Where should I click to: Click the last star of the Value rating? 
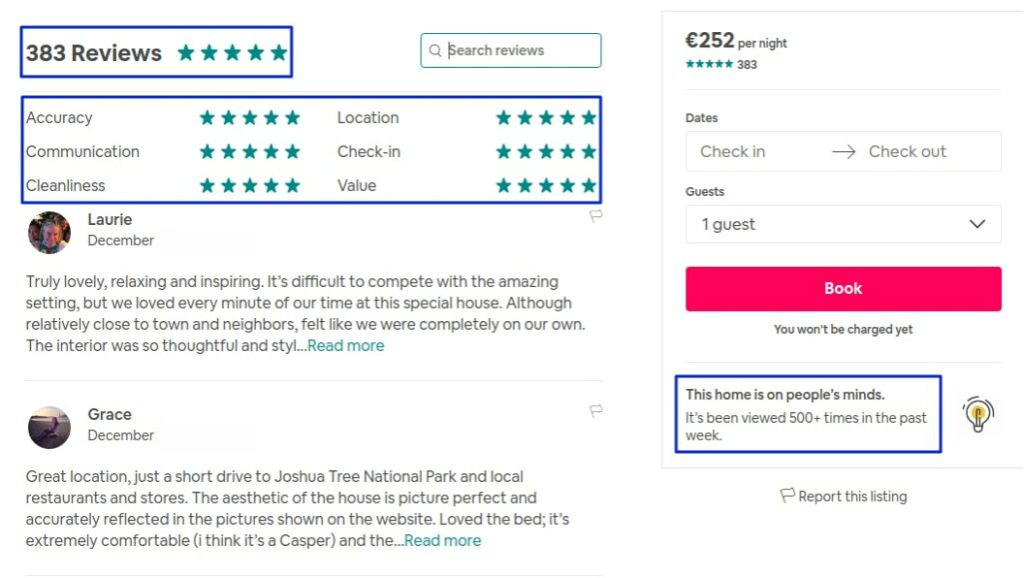(589, 185)
